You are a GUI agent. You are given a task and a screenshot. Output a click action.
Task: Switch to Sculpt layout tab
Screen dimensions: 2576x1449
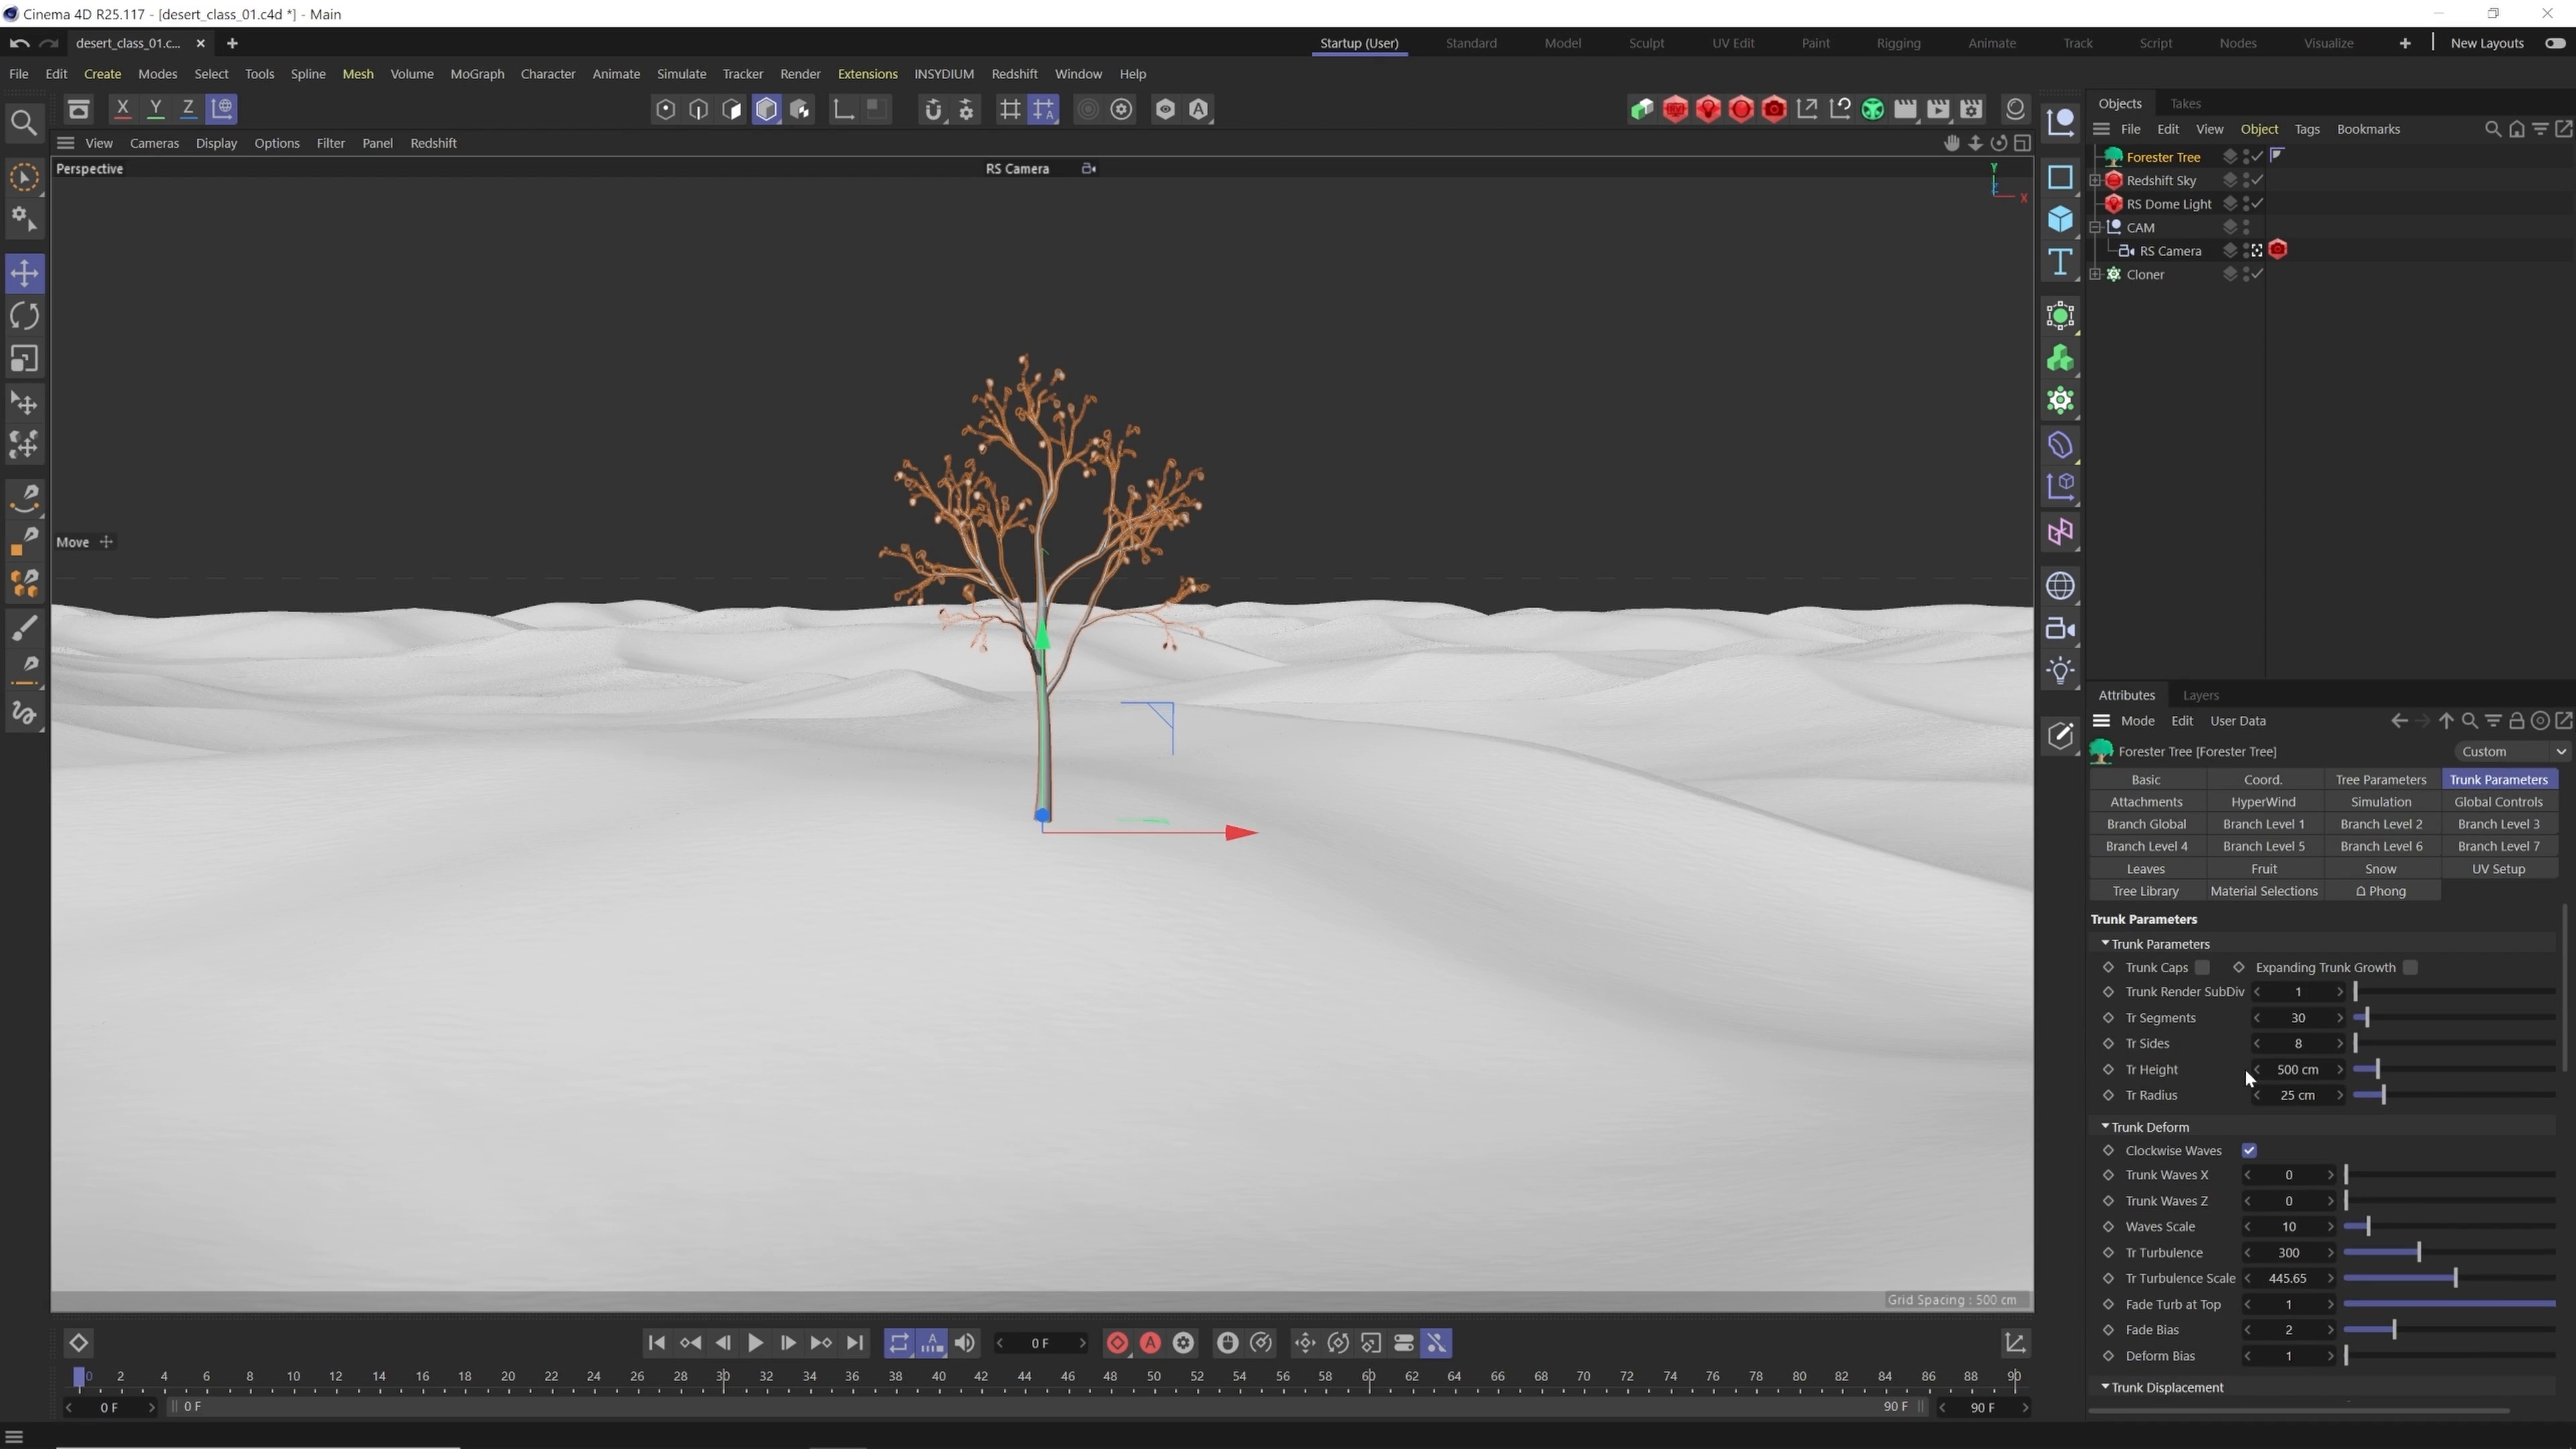[x=1646, y=43]
